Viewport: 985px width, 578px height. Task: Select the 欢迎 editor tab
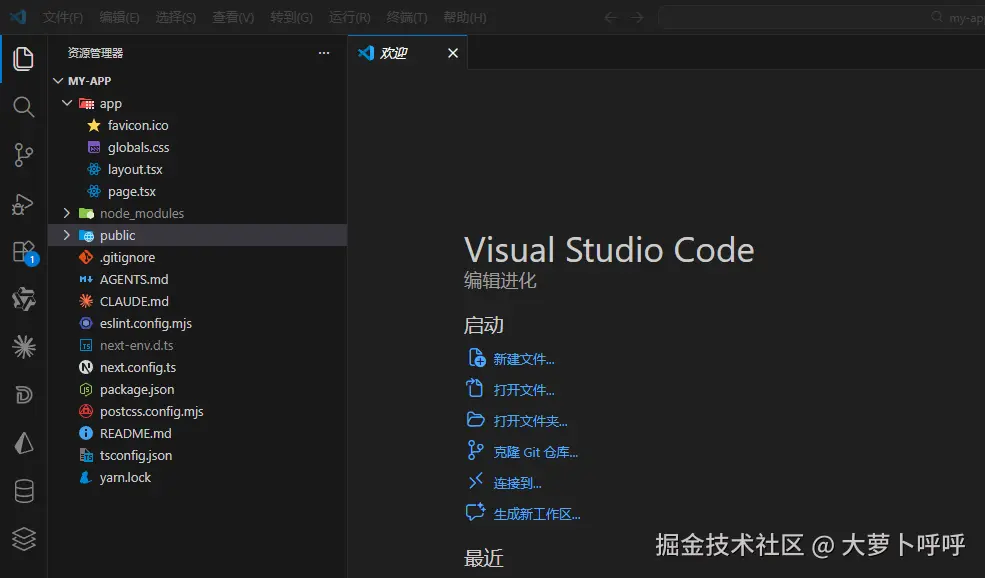pos(407,53)
